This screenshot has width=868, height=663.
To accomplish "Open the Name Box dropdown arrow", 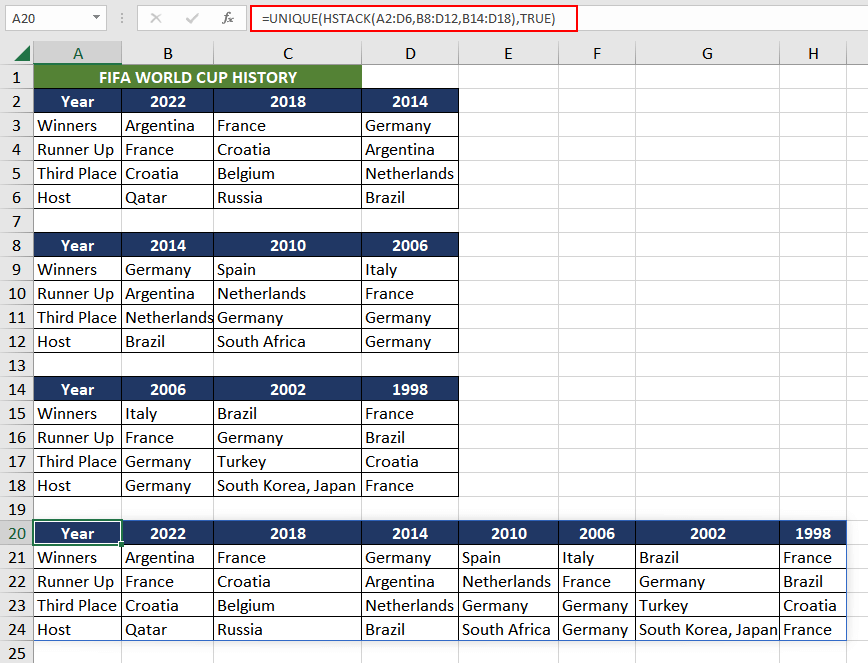I will pyautogui.click(x=97, y=18).
